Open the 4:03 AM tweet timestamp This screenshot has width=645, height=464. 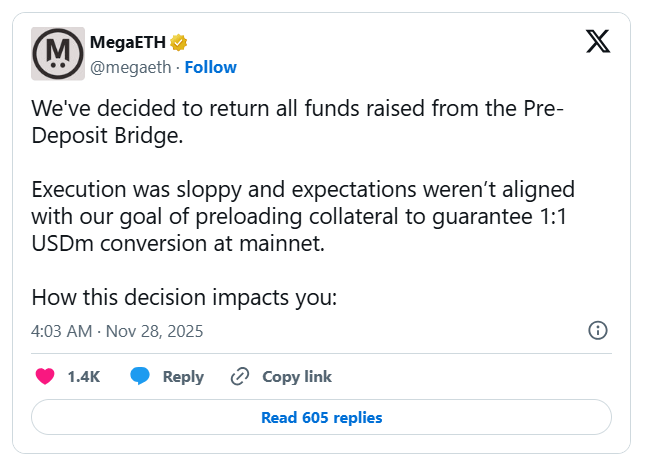(63, 330)
